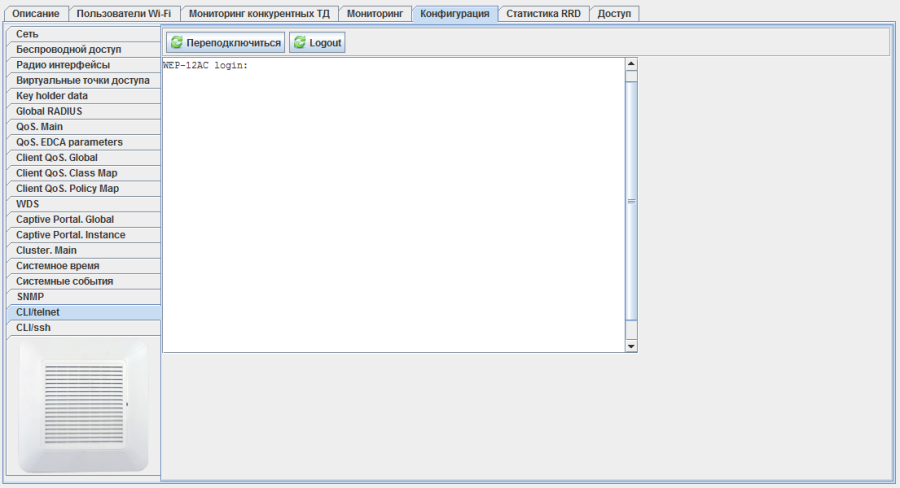Screen dimensions: 900x488
Task: Switch to Пользователи Wi-Fi tab
Action: click(x=124, y=13)
